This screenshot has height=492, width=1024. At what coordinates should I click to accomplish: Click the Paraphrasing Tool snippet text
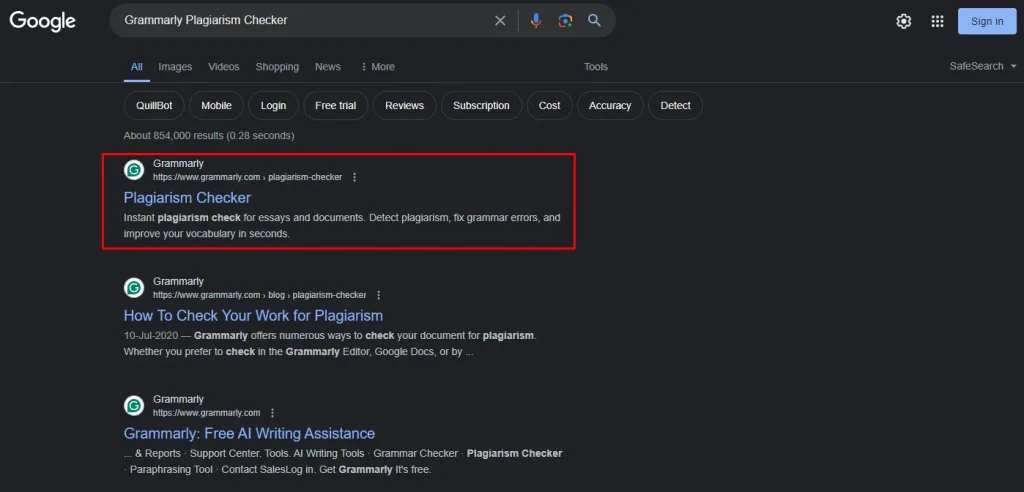(x=171, y=470)
